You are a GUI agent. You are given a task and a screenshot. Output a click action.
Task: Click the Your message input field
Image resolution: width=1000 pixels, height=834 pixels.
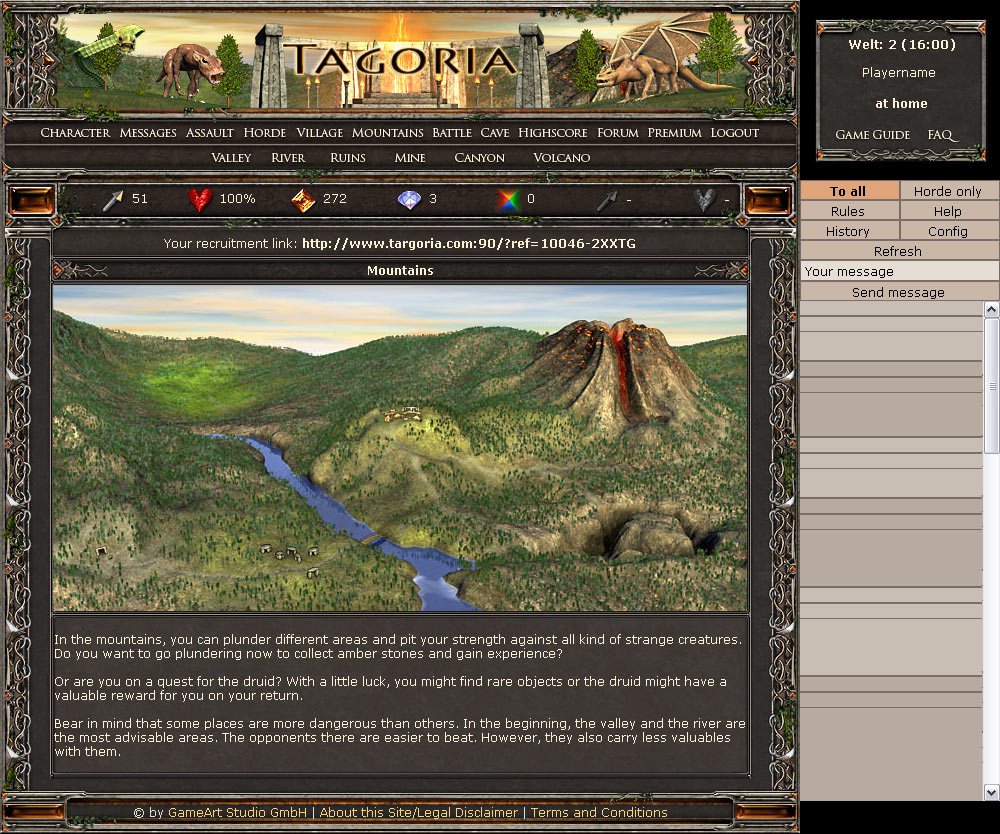click(899, 271)
